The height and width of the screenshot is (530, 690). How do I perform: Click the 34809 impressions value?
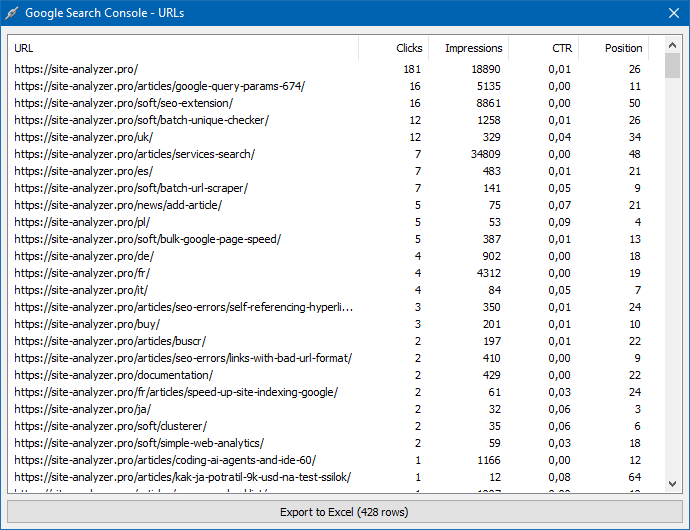pos(486,154)
